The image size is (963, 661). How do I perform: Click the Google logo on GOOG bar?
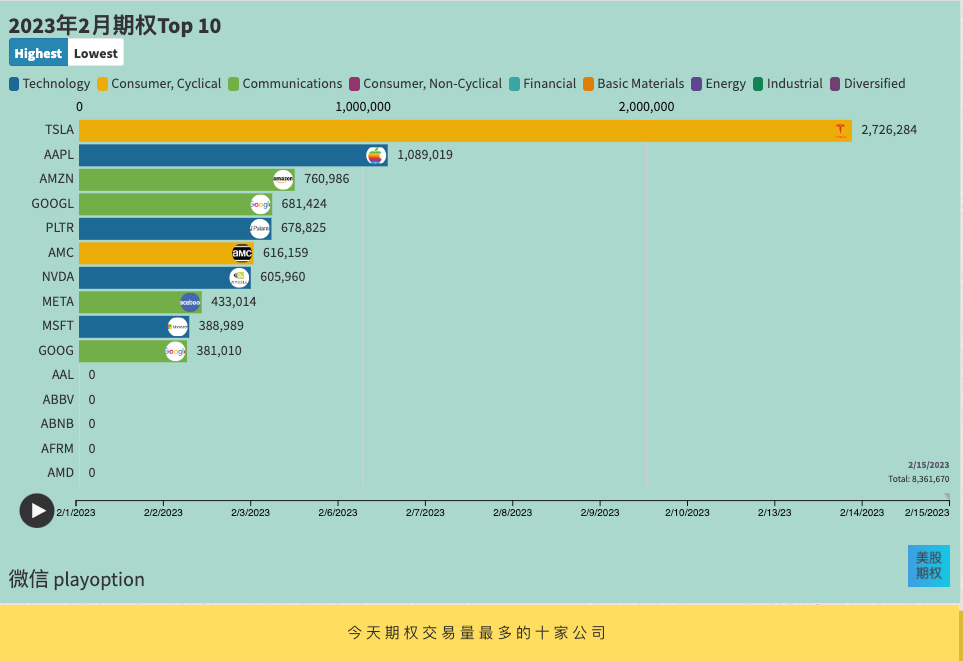pyautogui.click(x=176, y=351)
